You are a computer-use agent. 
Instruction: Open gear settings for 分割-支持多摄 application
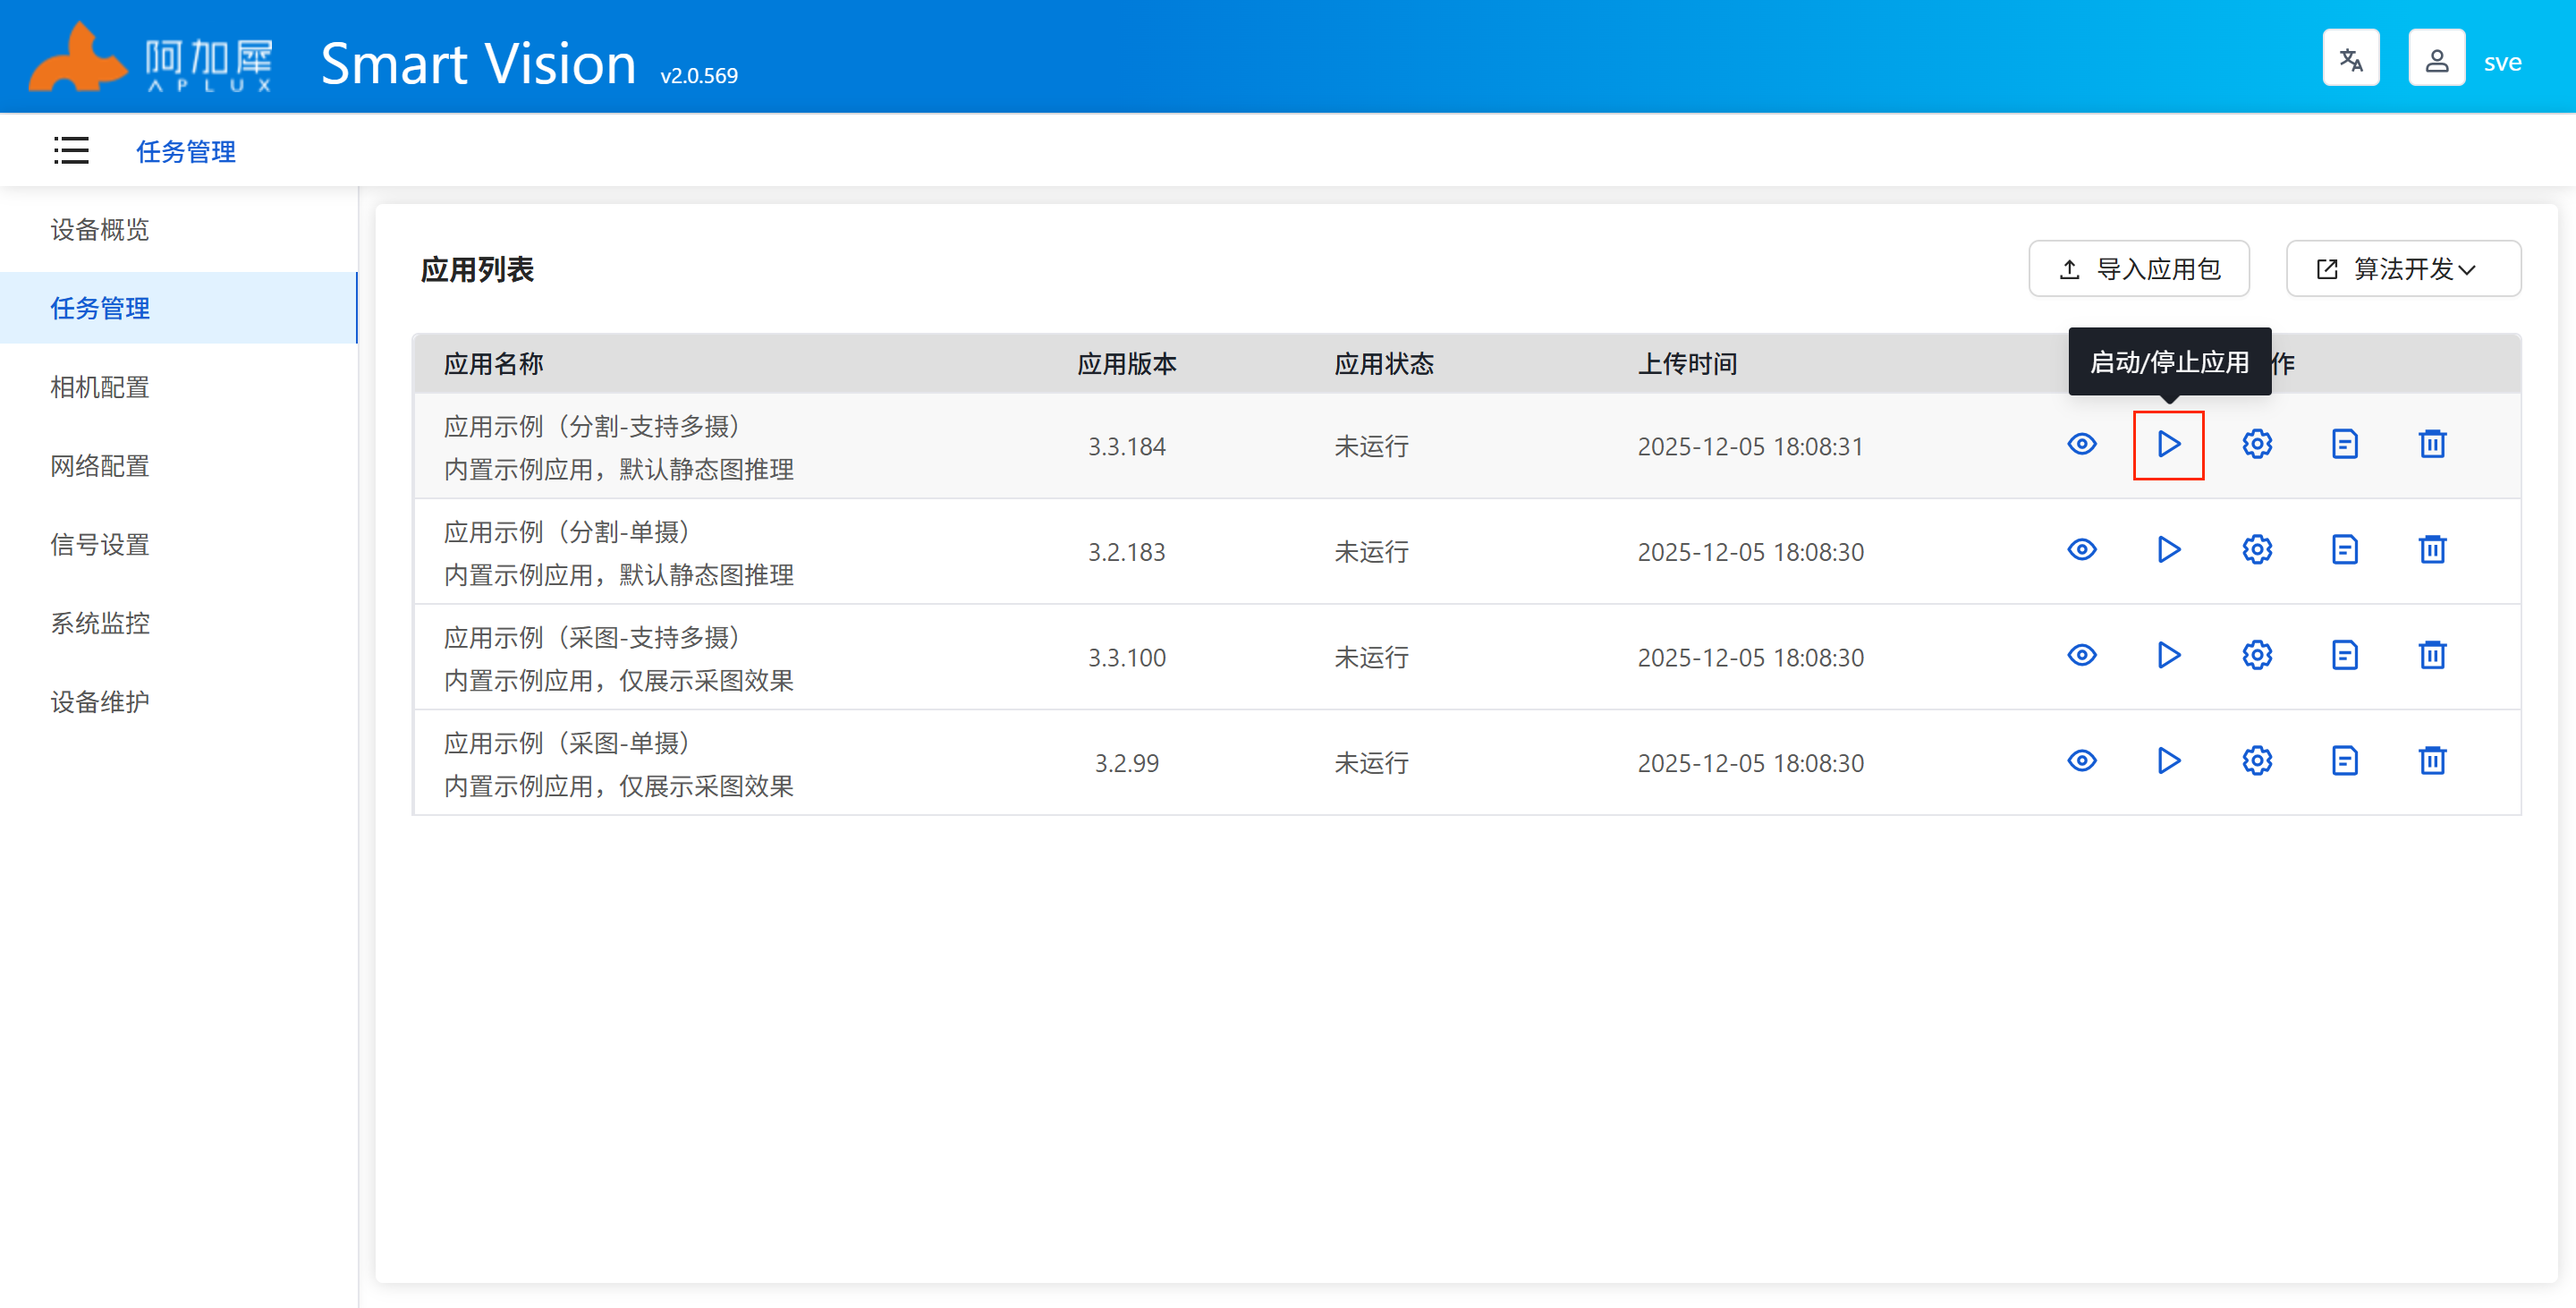[x=2256, y=444]
